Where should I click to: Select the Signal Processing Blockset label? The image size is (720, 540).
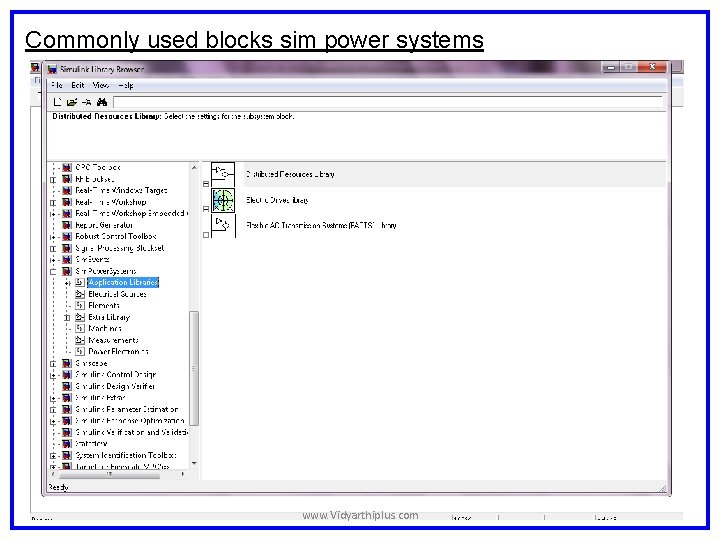[x=119, y=248]
